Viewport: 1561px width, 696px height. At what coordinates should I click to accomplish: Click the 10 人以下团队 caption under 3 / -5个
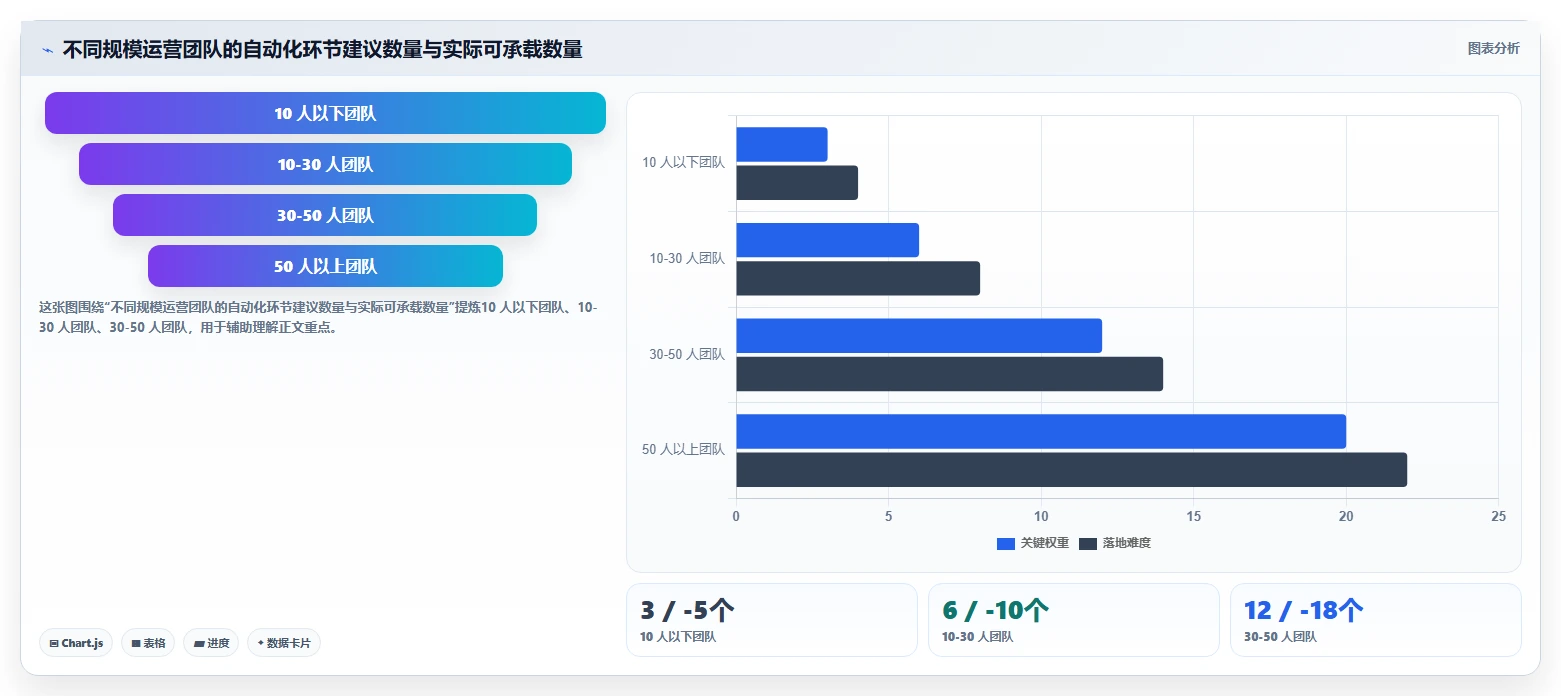(678, 637)
